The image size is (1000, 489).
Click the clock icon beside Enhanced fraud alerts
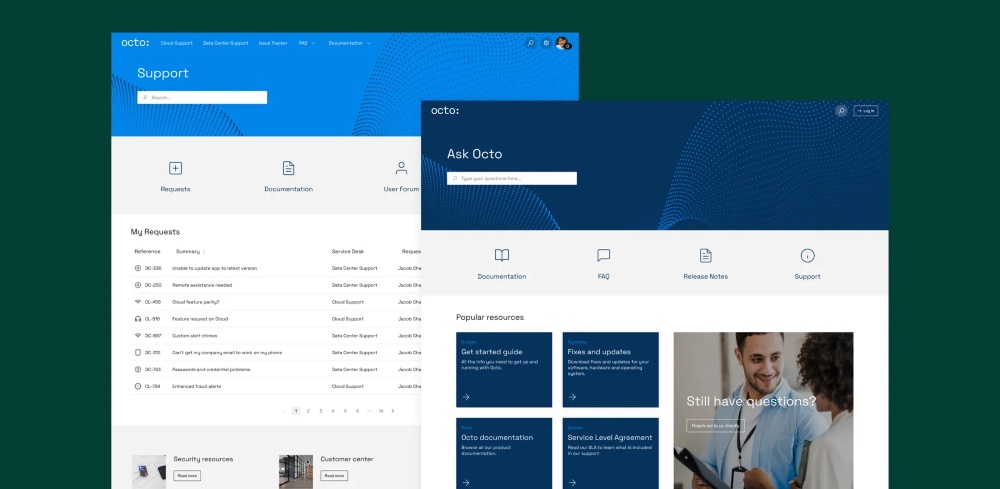click(x=138, y=386)
